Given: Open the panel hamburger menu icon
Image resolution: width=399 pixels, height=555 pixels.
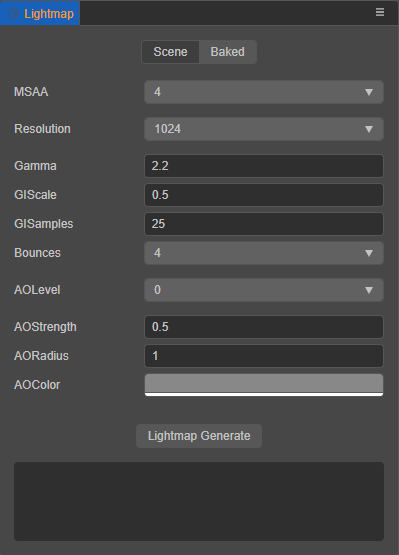Looking at the screenshot, I should click(x=380, y=12).
